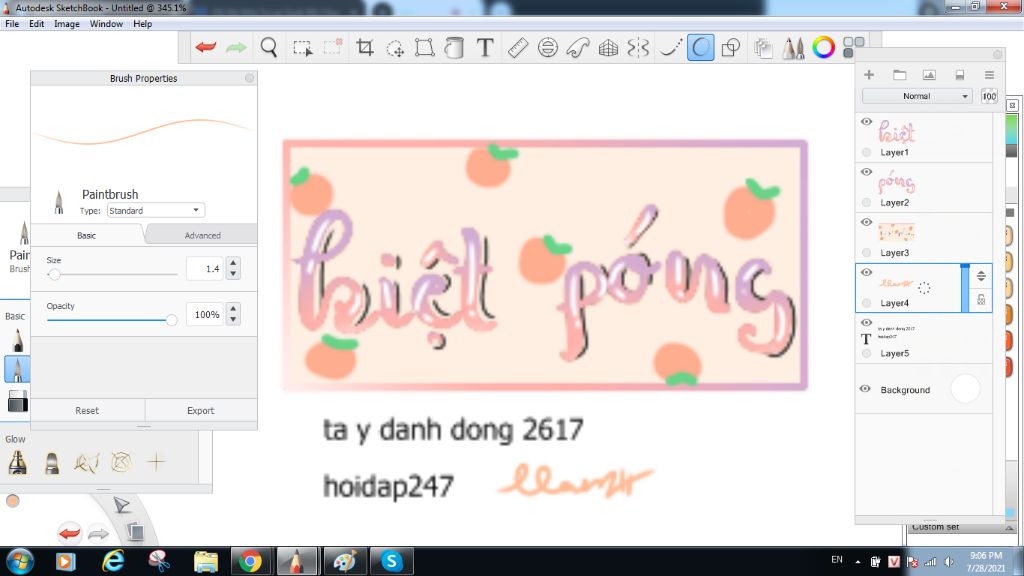Add a new layer with plus icon
1024x576 pixels.
coord(869,74)
